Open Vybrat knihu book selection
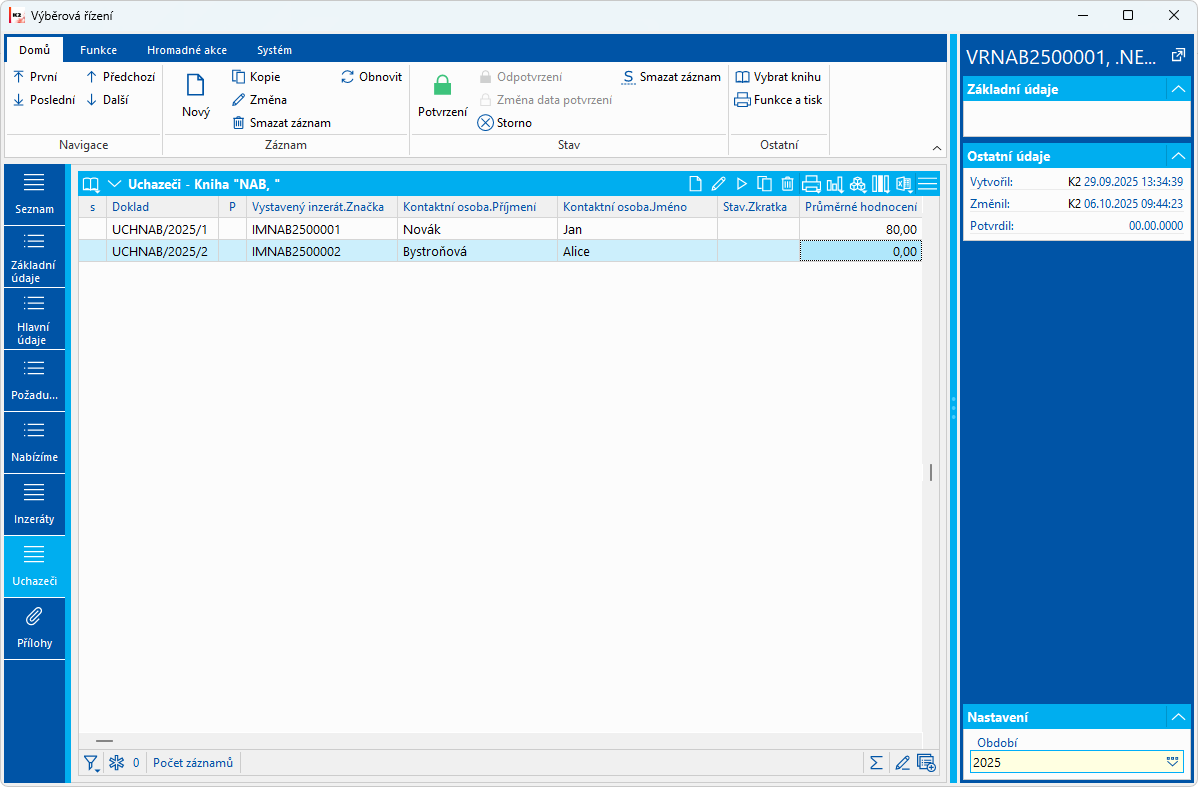The width and height of the screenshot is (1198, 787). coord(778,76)
